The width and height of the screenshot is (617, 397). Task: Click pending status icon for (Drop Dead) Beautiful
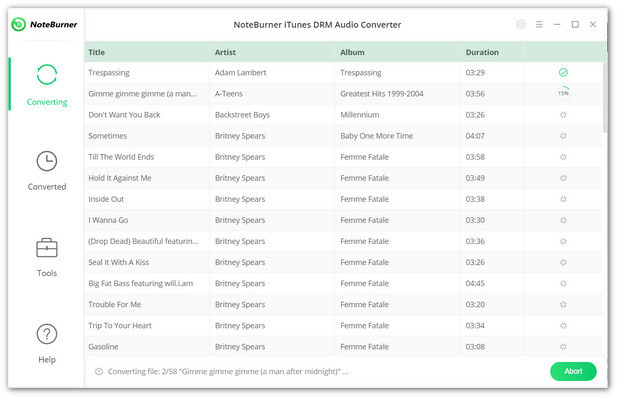coord(563,241)
